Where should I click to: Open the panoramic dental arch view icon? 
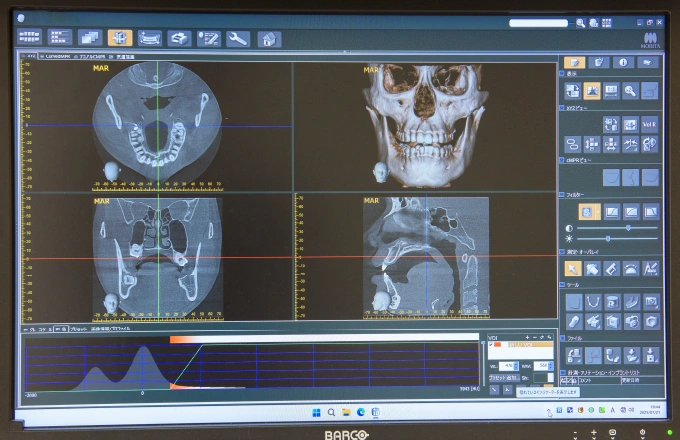[150, 39]
